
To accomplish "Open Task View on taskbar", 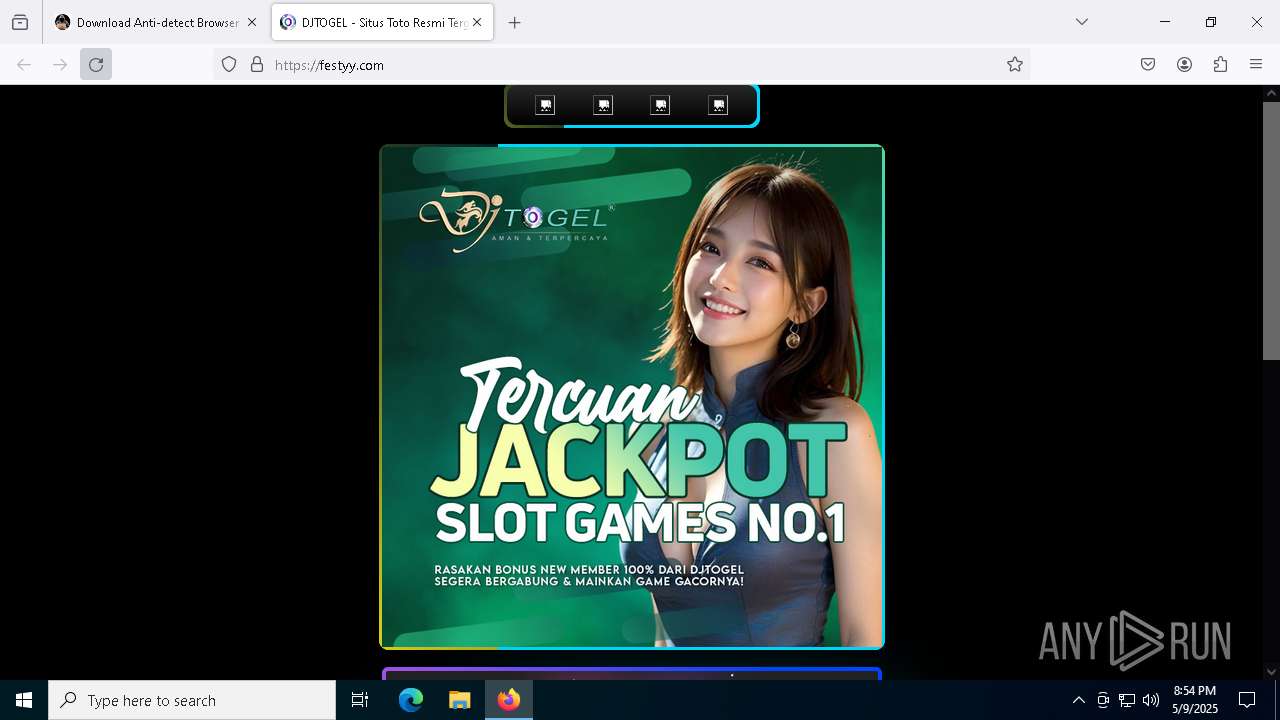I will (x=360, y=700).
